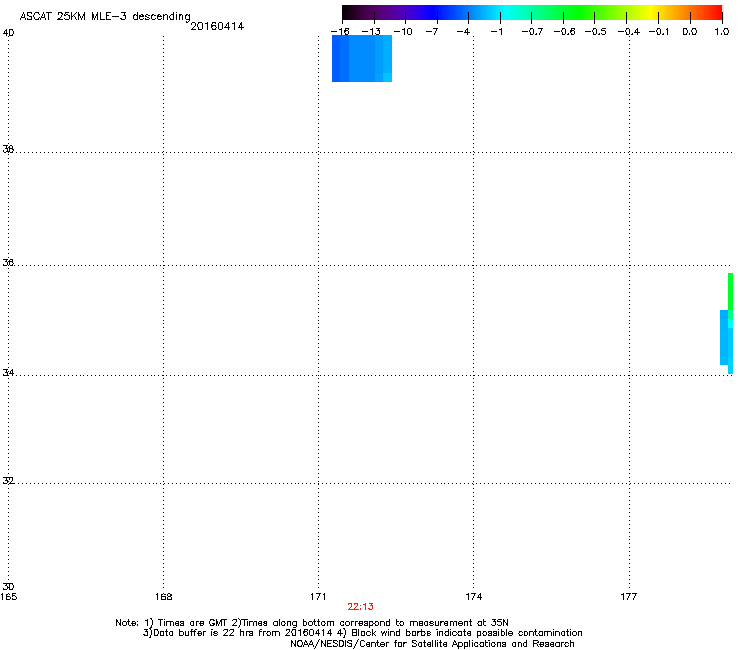
Task: Click the -0.1 color scale label
Action: pos(659,32)
